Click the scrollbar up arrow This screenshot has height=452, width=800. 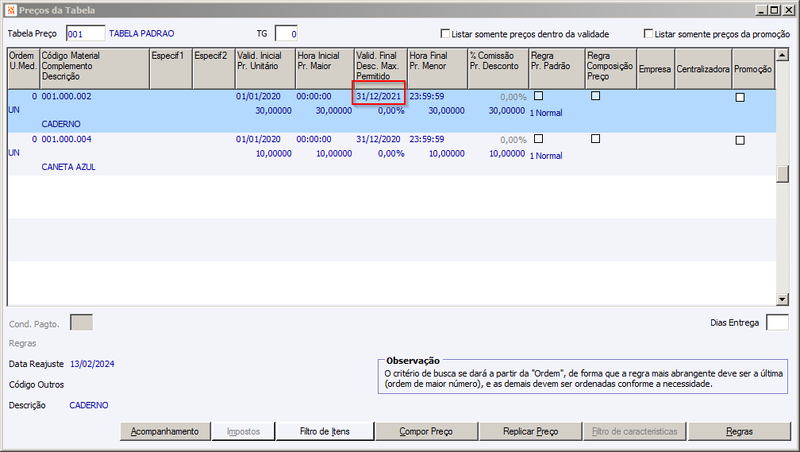pyautogui.click(x=782, y=55)
